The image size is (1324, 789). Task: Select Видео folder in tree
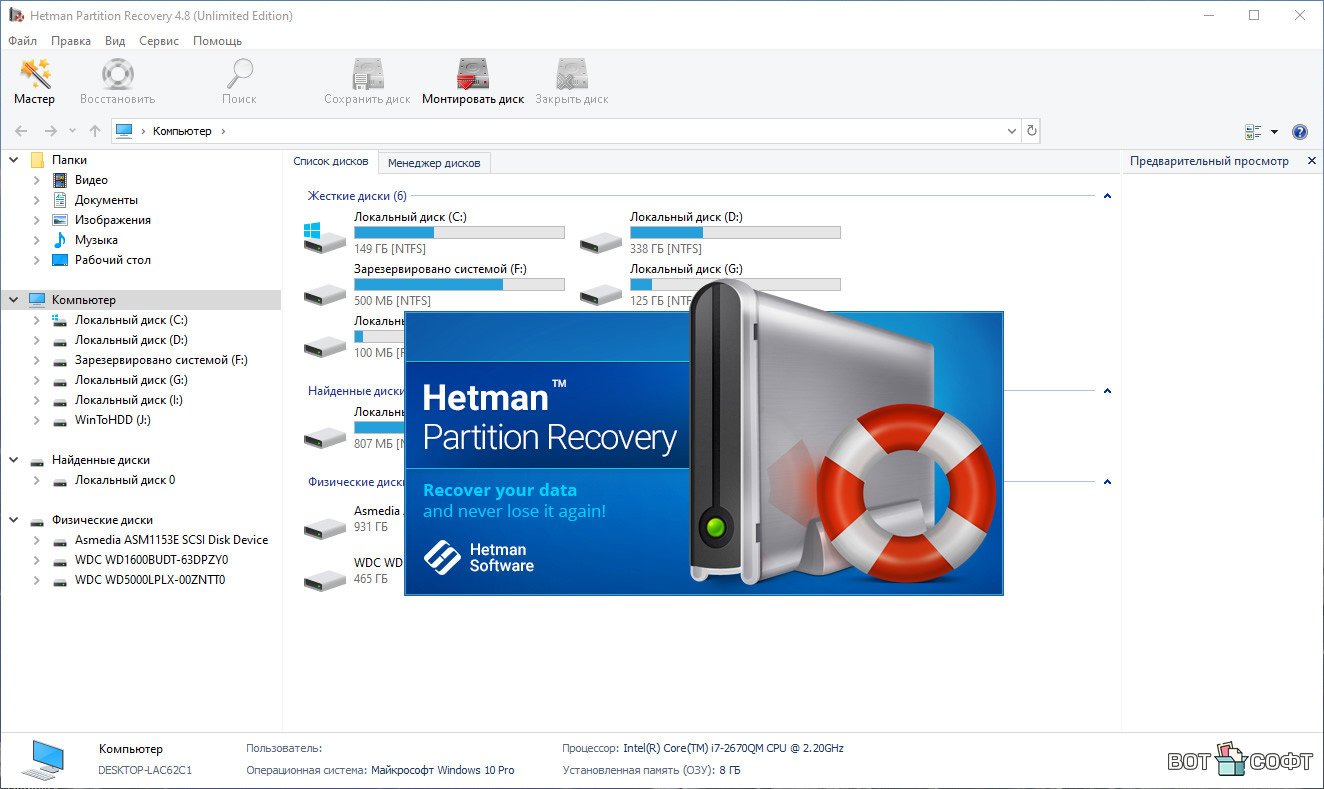tap(91, 180)
